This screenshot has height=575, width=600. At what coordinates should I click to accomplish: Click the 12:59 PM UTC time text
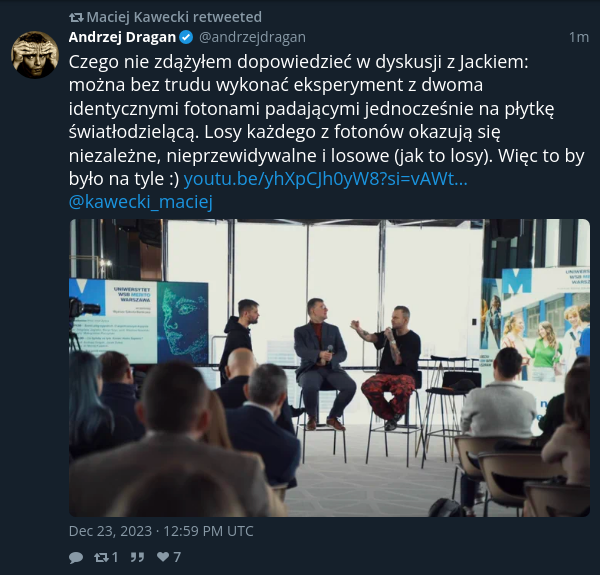[208, 531]
